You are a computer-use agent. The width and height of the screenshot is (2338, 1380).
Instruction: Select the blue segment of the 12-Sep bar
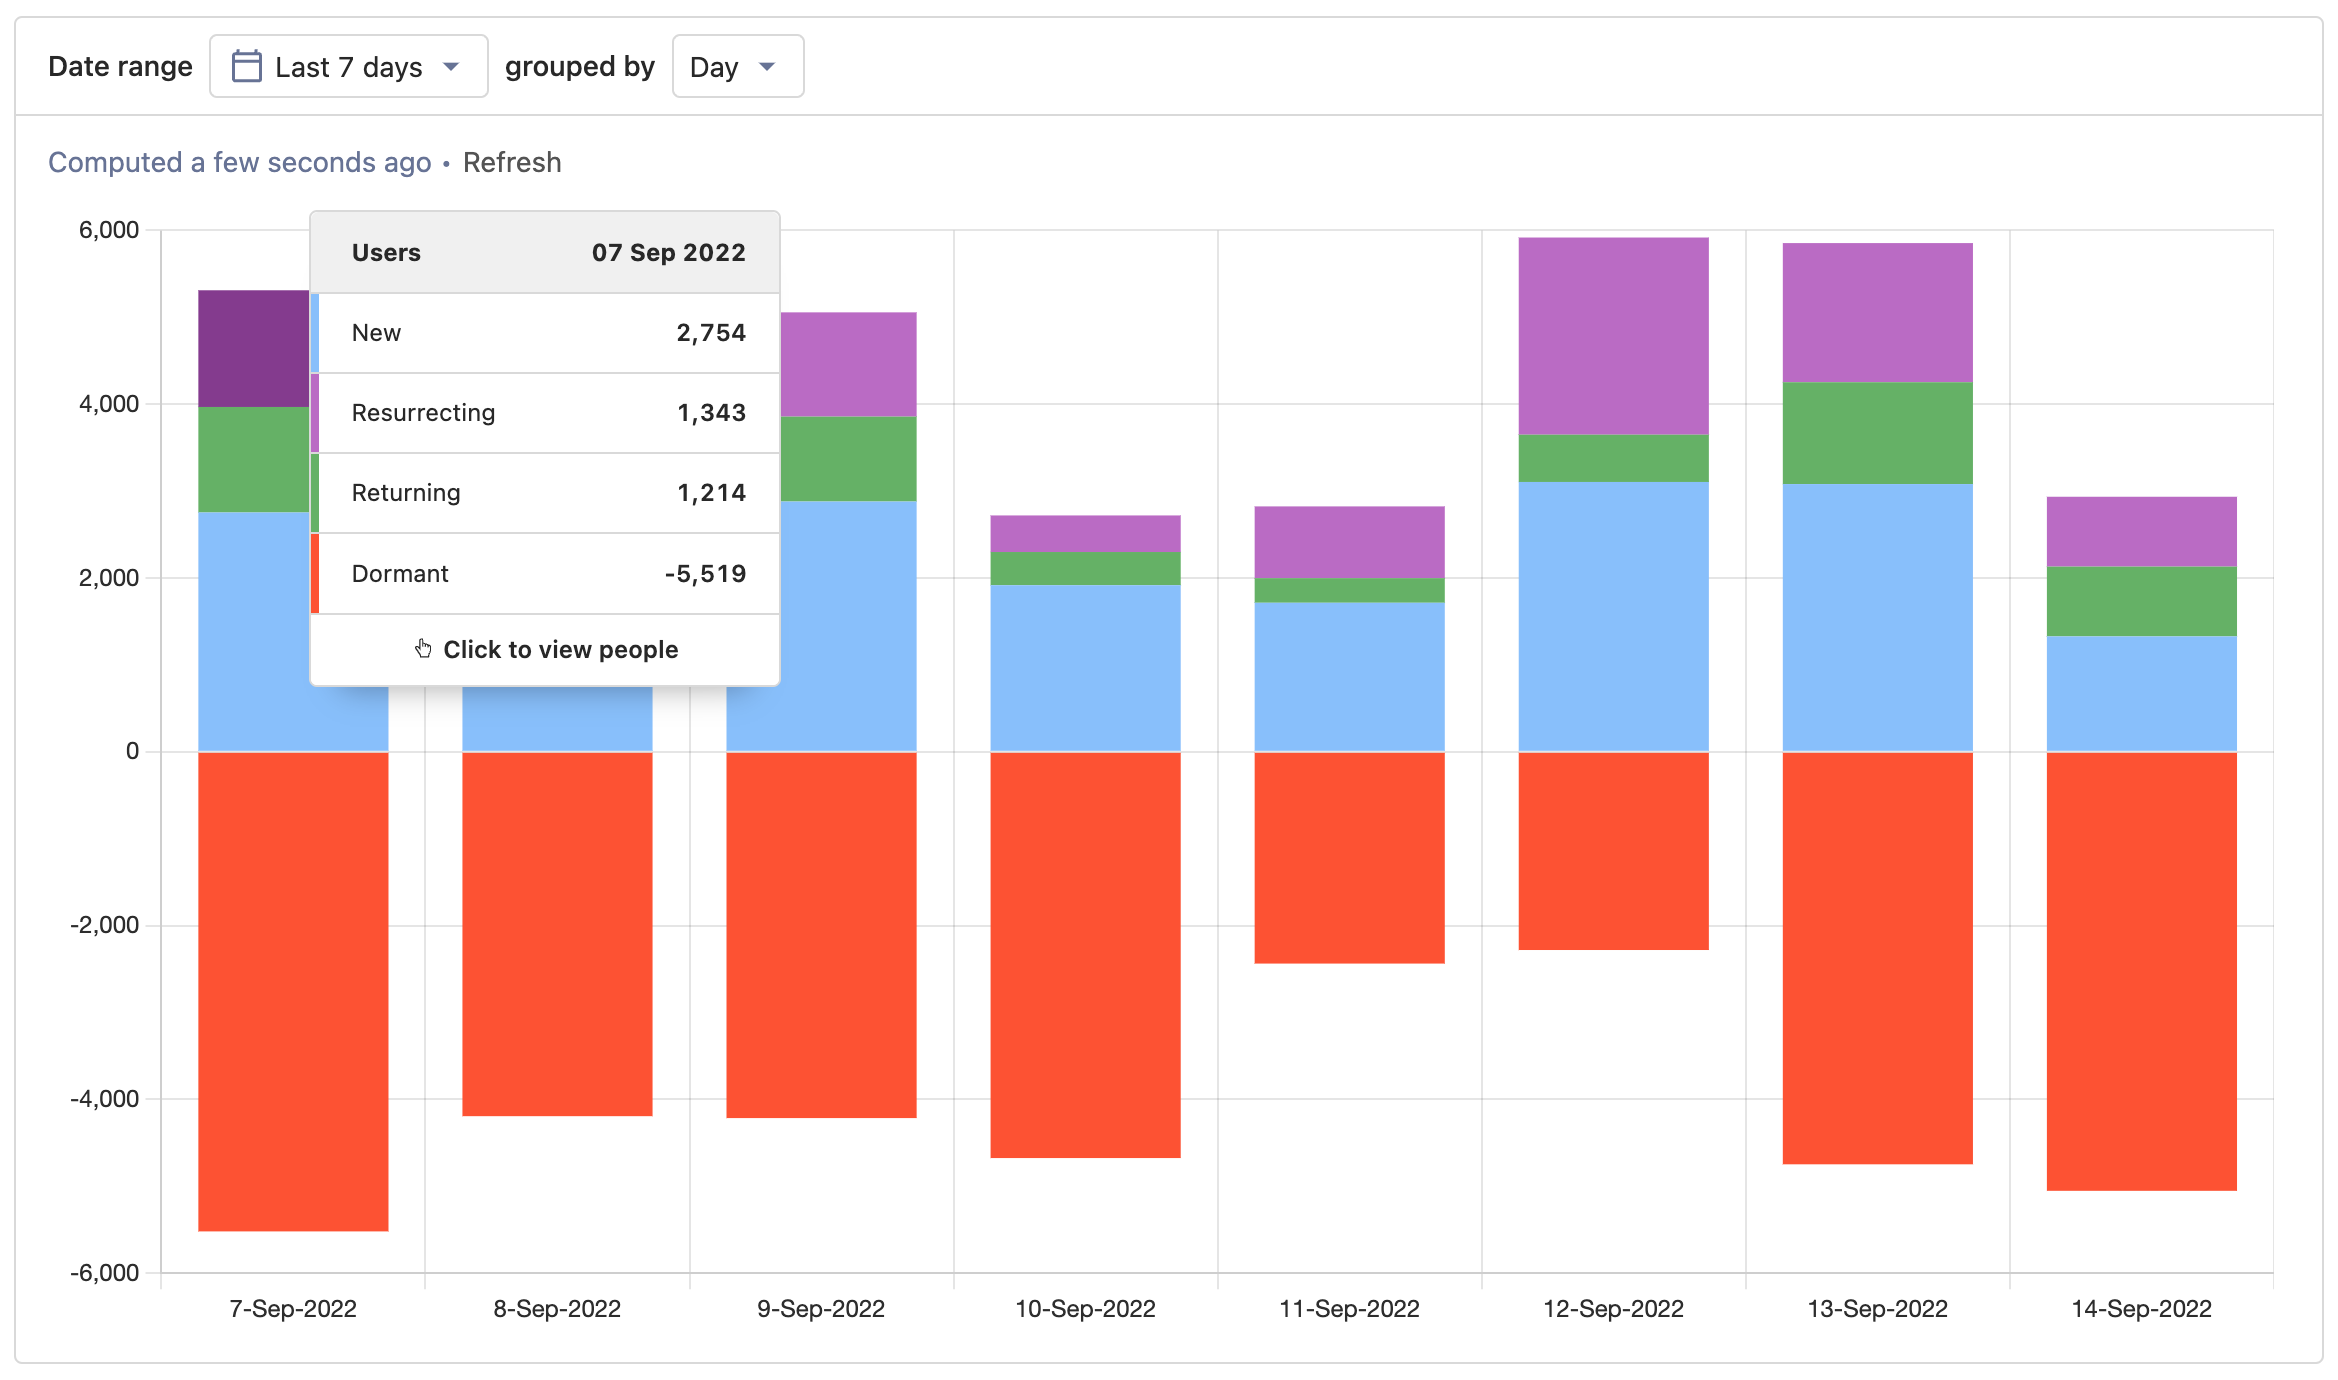coord(1612,615)
